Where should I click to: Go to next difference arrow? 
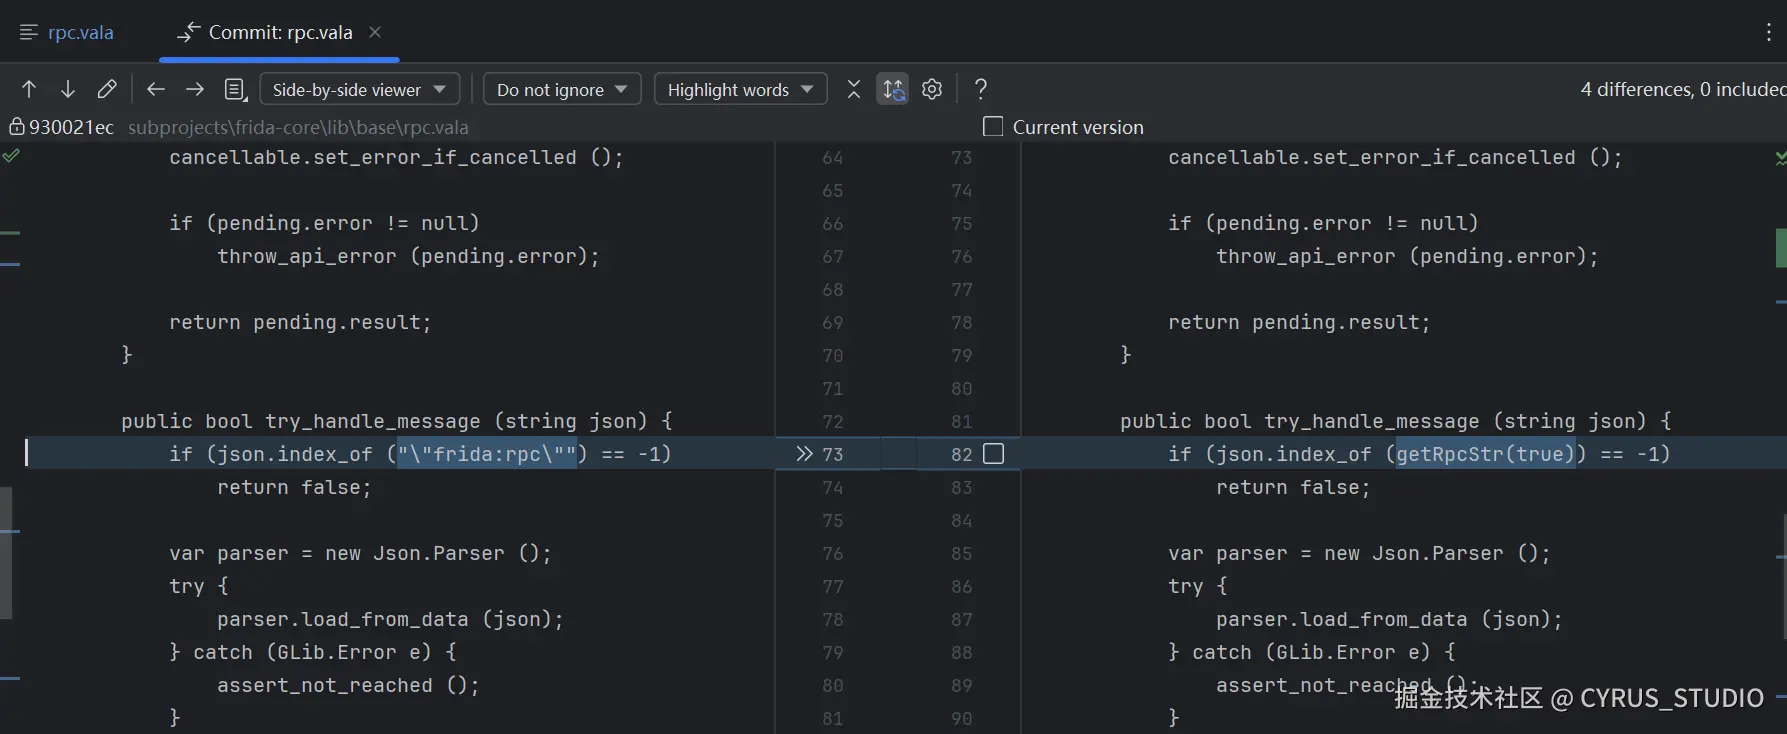pyautogui.click(x=68, y=89)
